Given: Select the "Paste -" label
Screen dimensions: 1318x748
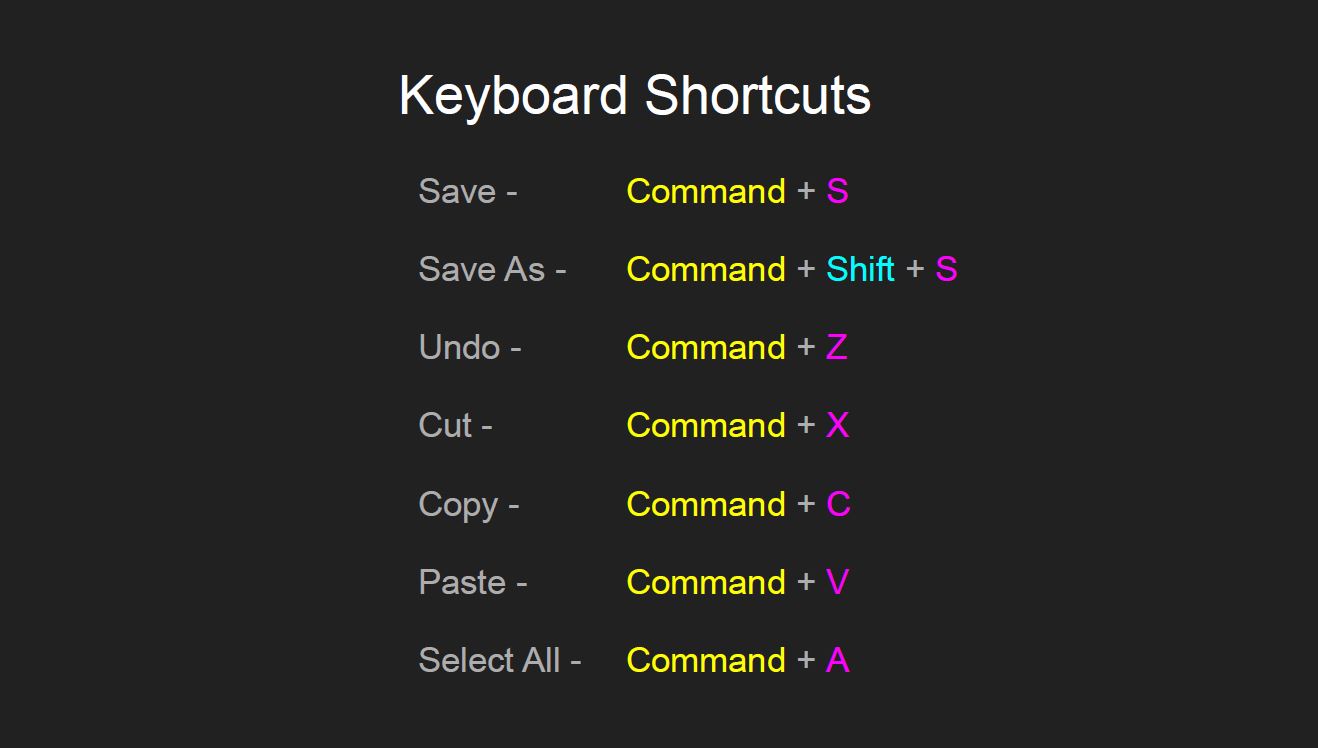Looking at the screenshot, I should pyautogui.click(x=472, y=582).
